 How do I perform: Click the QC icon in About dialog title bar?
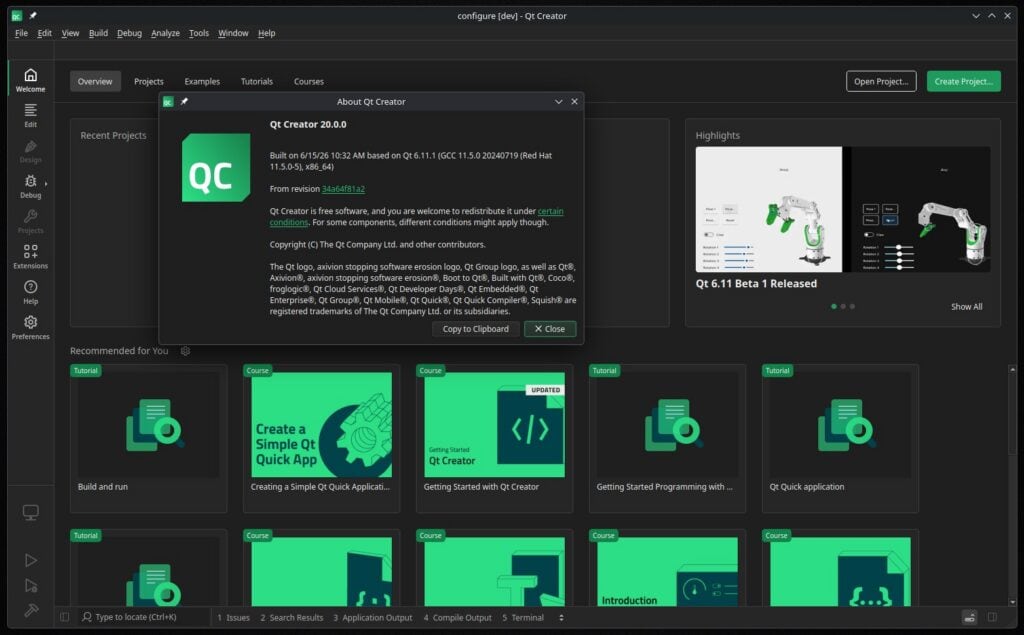point(168,101)
